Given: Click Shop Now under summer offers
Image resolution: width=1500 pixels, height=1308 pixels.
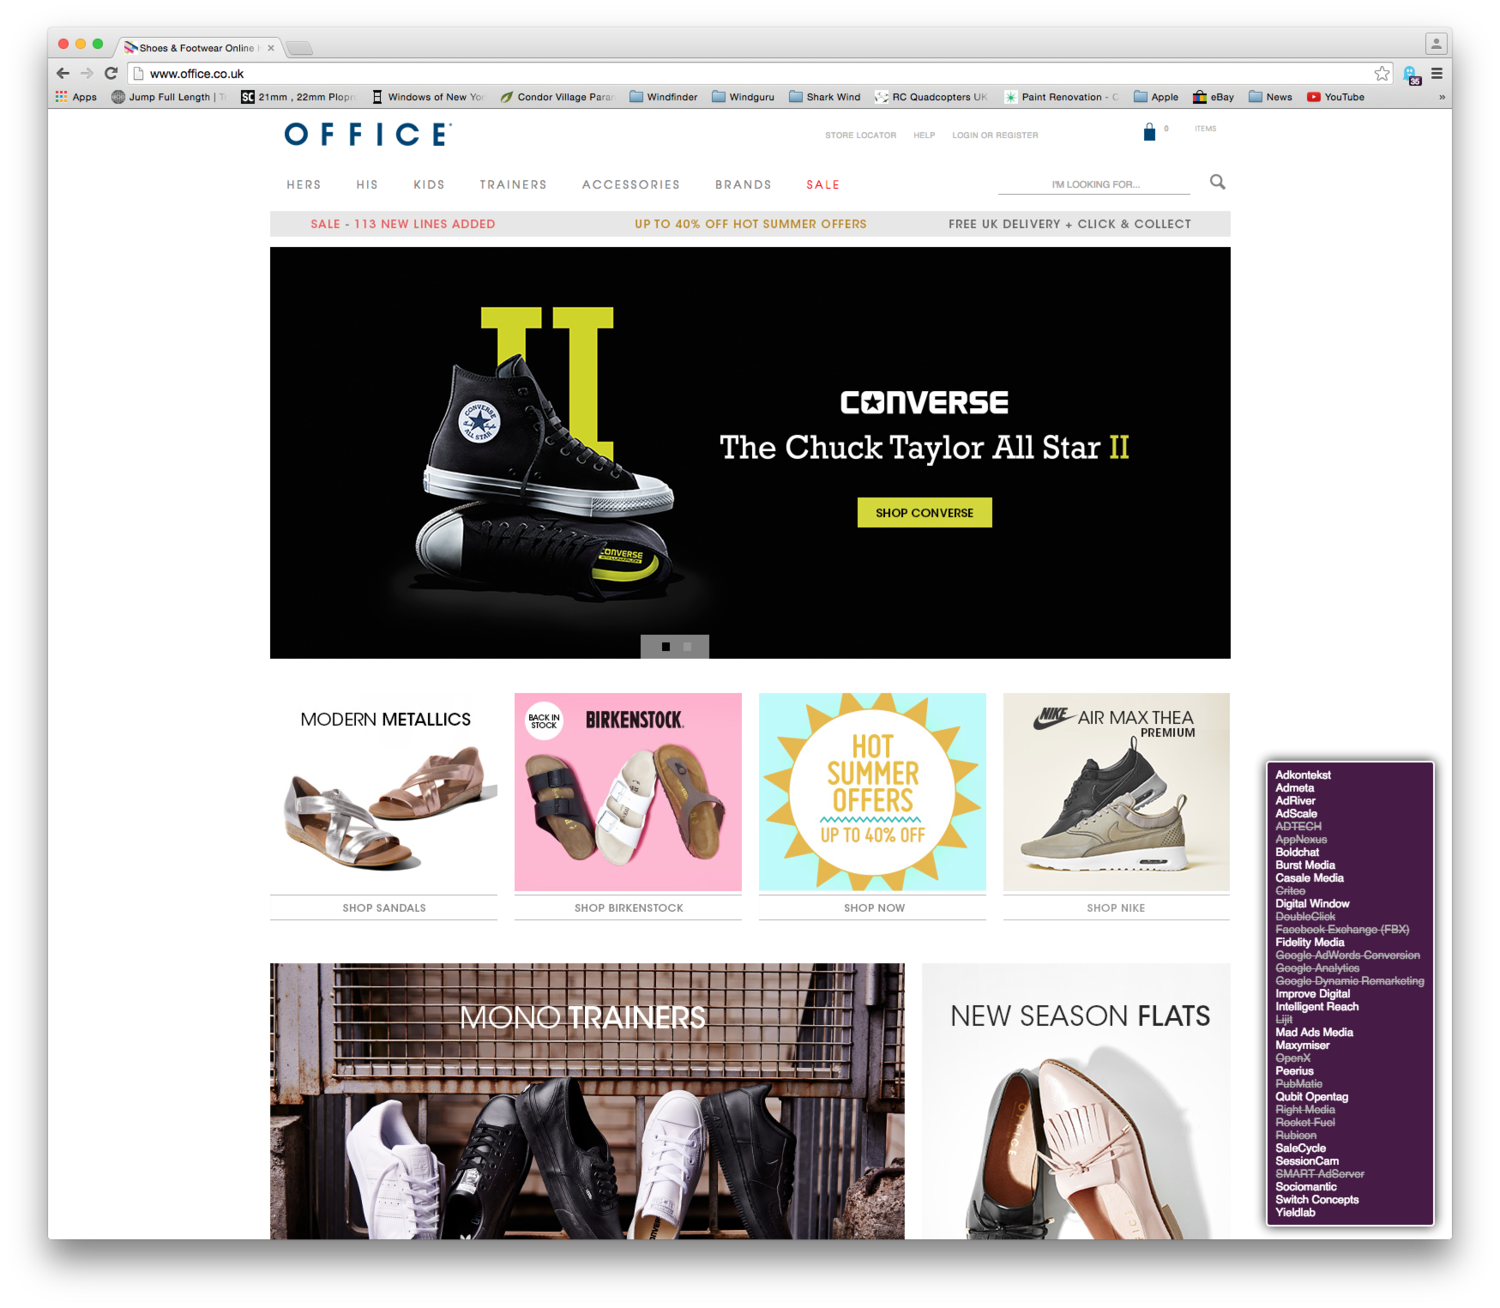Looking at the screenshot, I should click(873, 908).
